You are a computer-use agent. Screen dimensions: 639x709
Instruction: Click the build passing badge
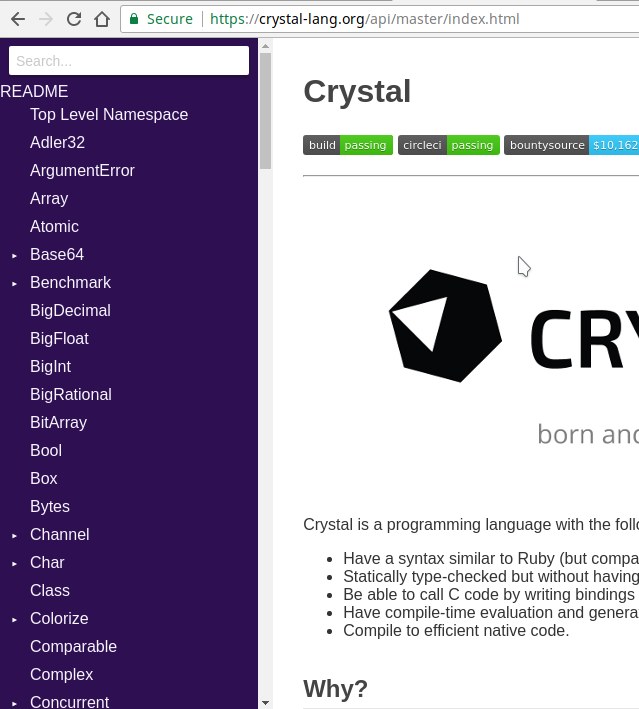348,145
